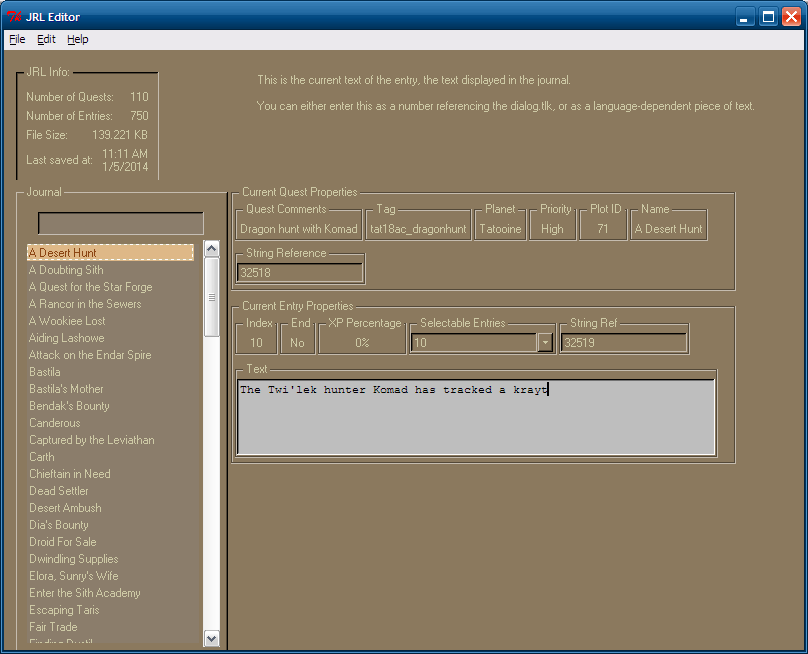Click the XP Percentage value 0%
This screenshot has width=808, height=654.
pyautogui.click(x=362, y=343)
